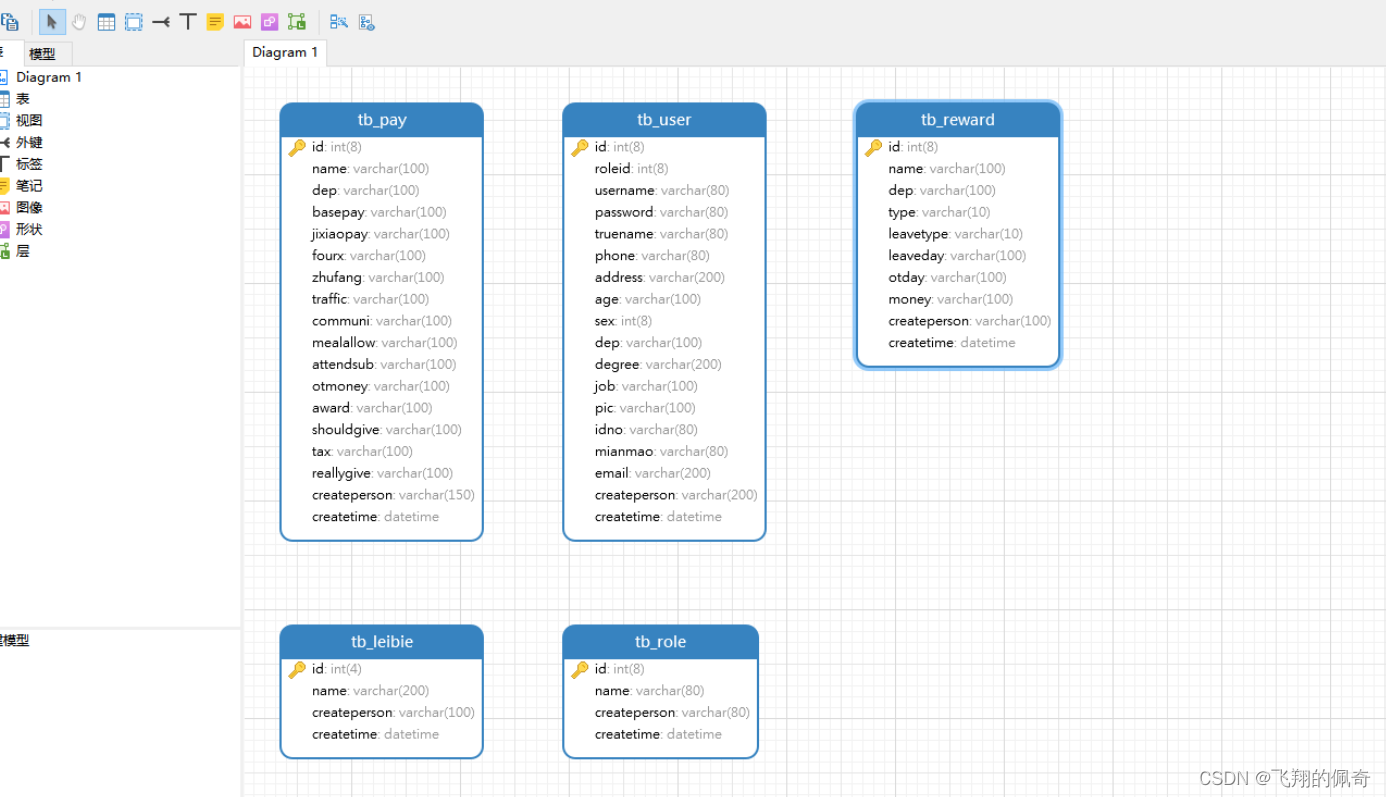Select the yellow note tool
This screenshot has width=1386, height=797.
215,21
